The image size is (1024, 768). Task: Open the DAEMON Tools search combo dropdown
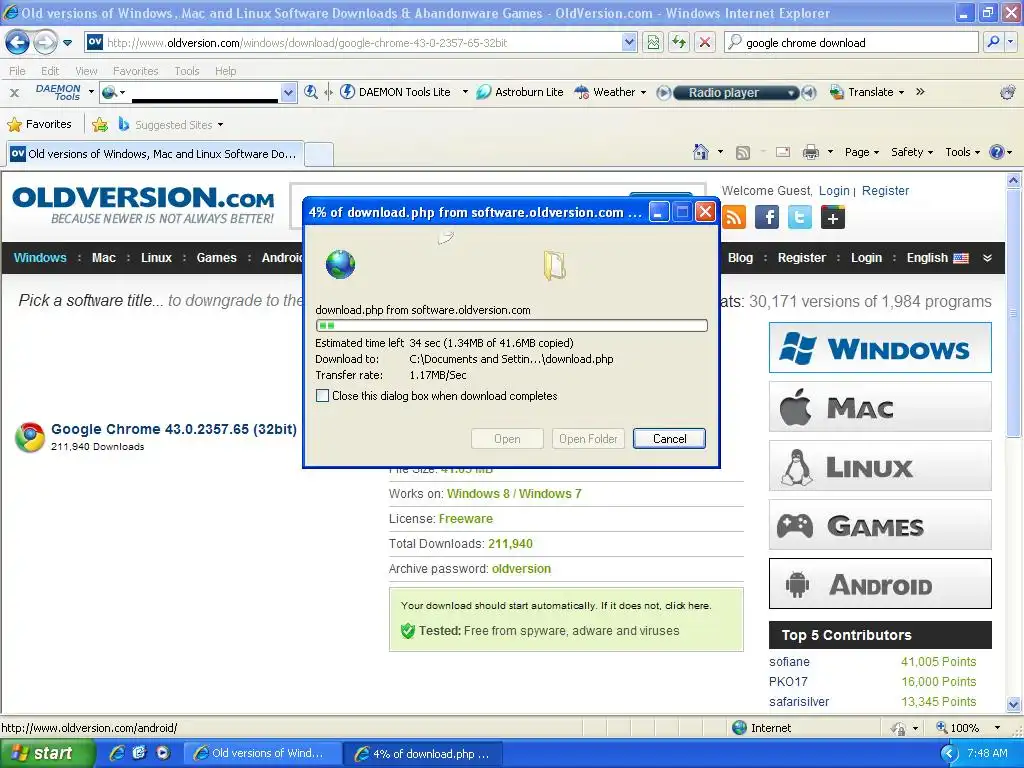pyautogui.click(x=288, y=93)
